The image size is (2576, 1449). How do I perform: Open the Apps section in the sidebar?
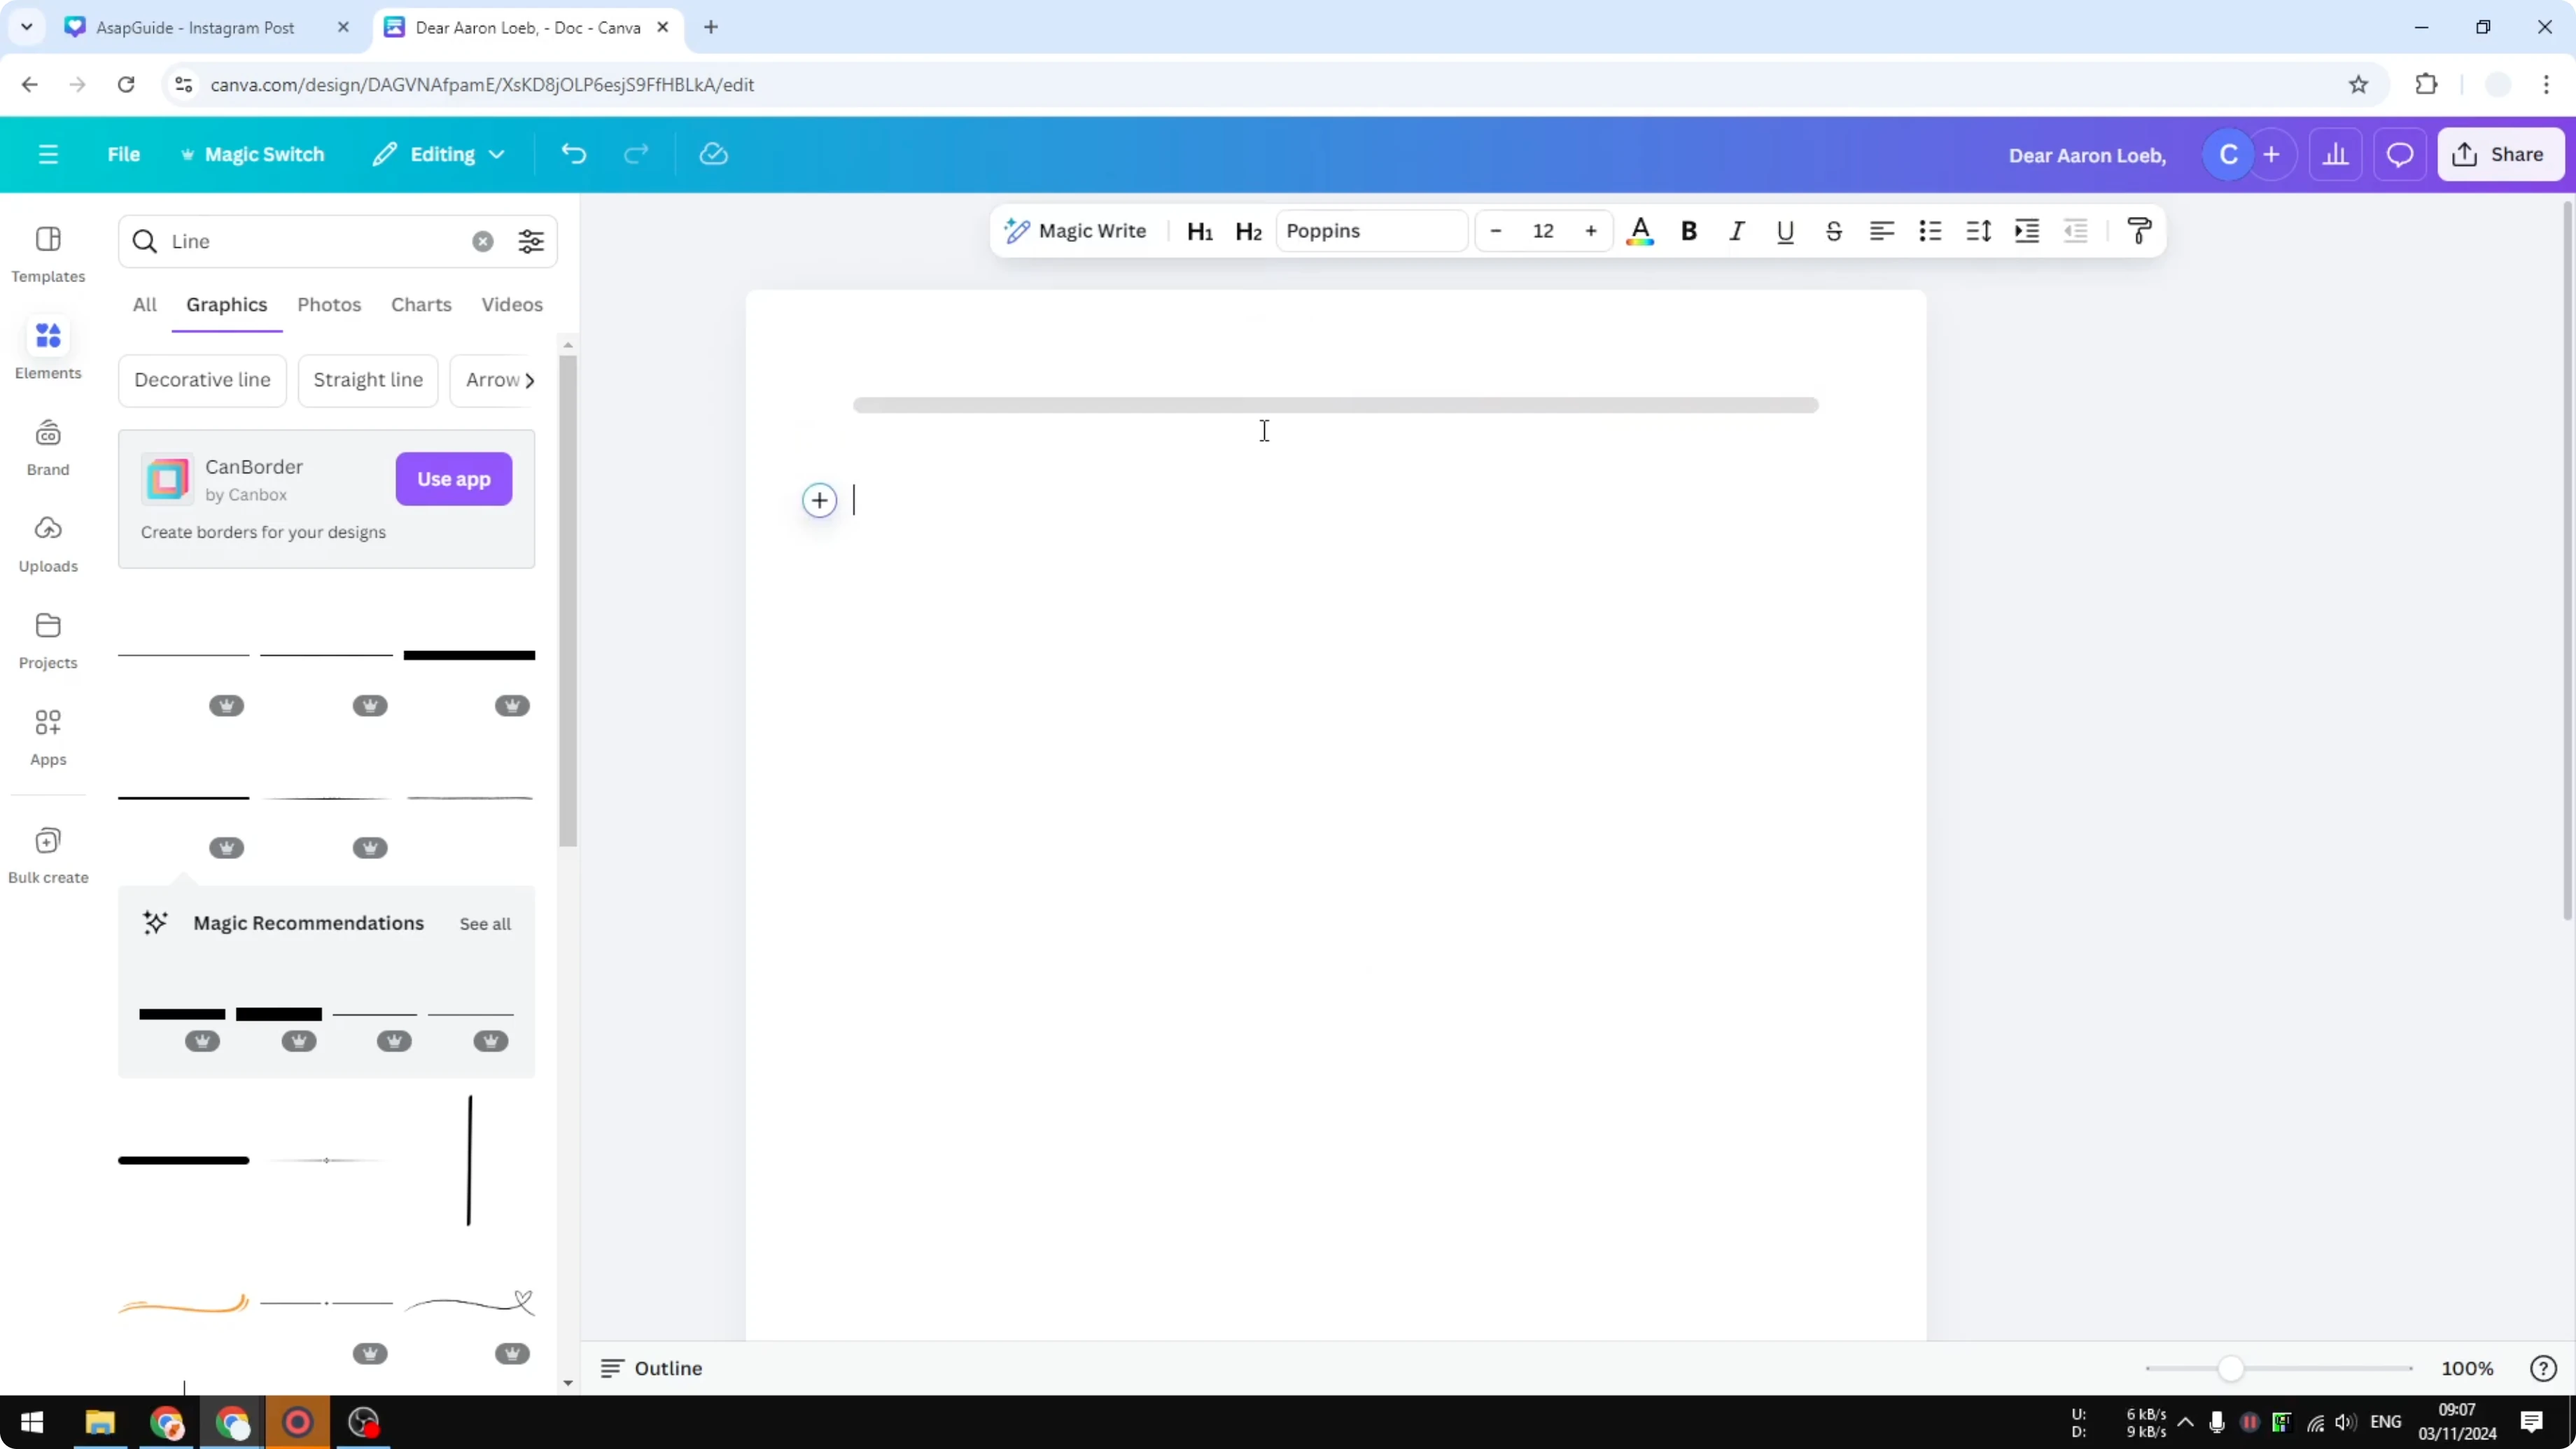(x=48, y=736)
